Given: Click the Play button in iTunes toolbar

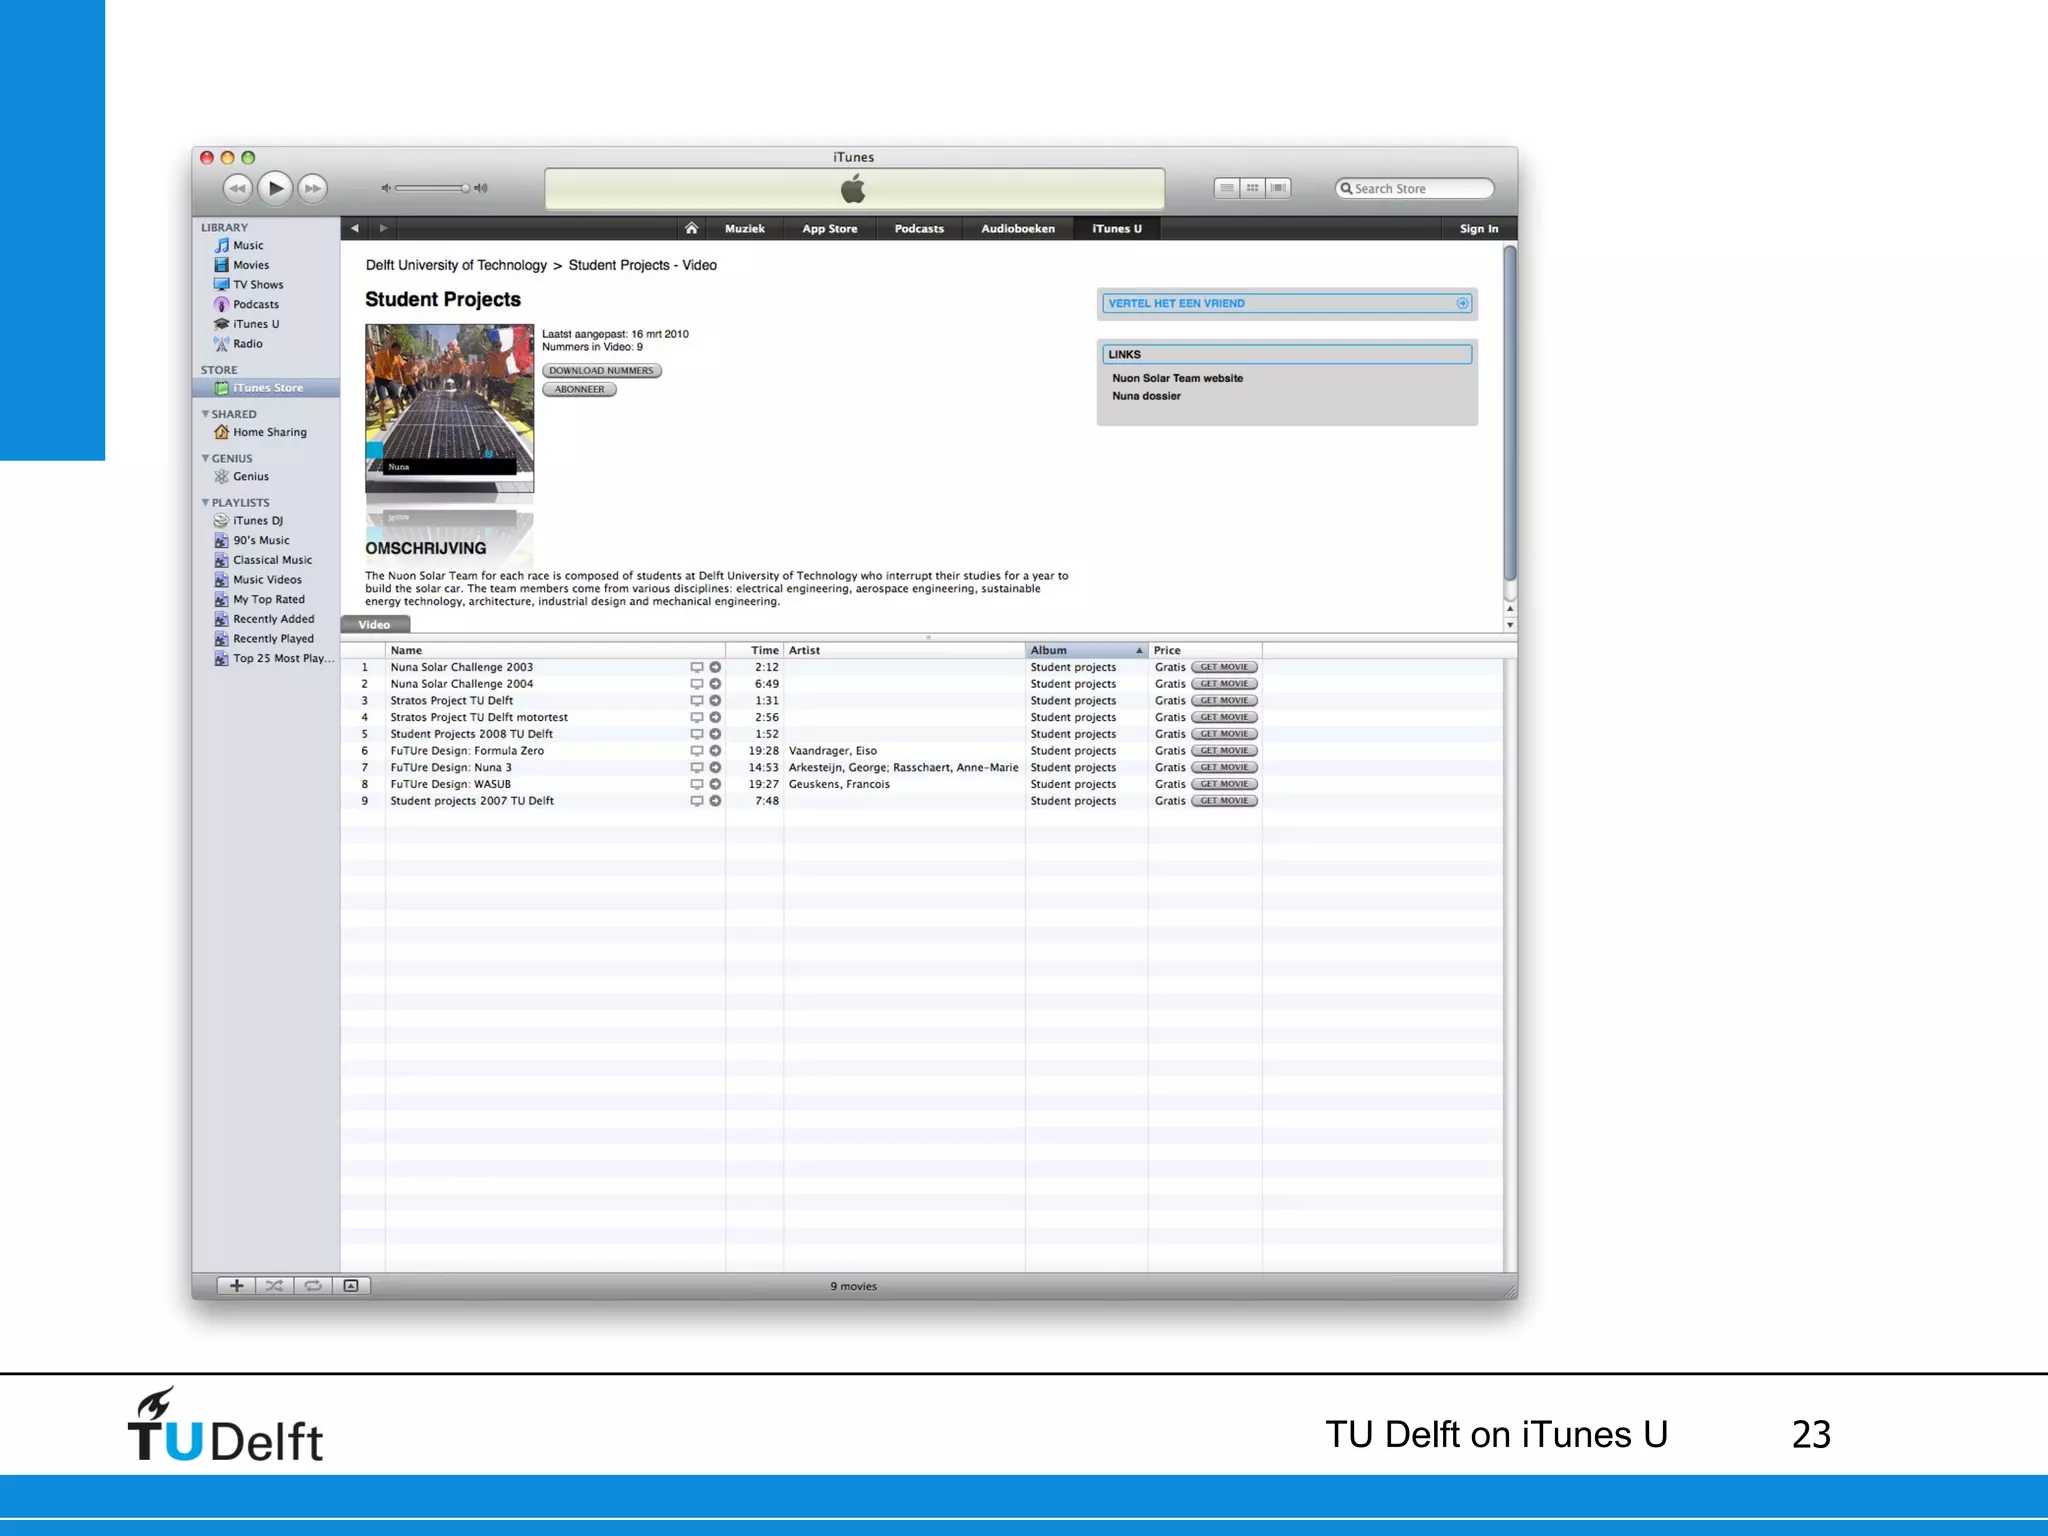Looking at the screenshot, I should click(x=275, y=188).
